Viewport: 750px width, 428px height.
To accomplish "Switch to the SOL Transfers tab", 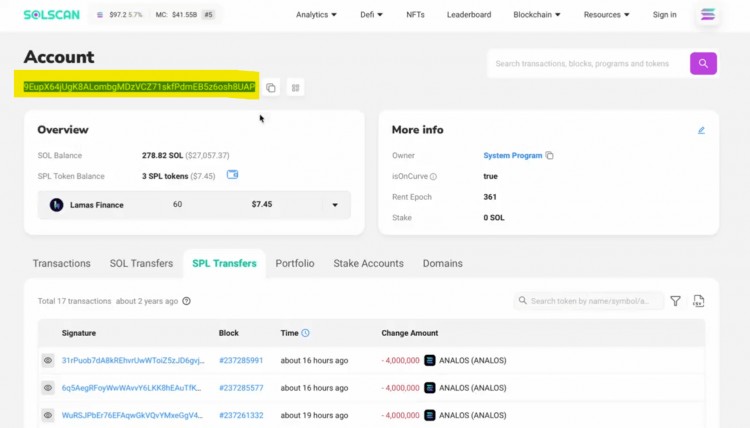I will click(141, 264).
